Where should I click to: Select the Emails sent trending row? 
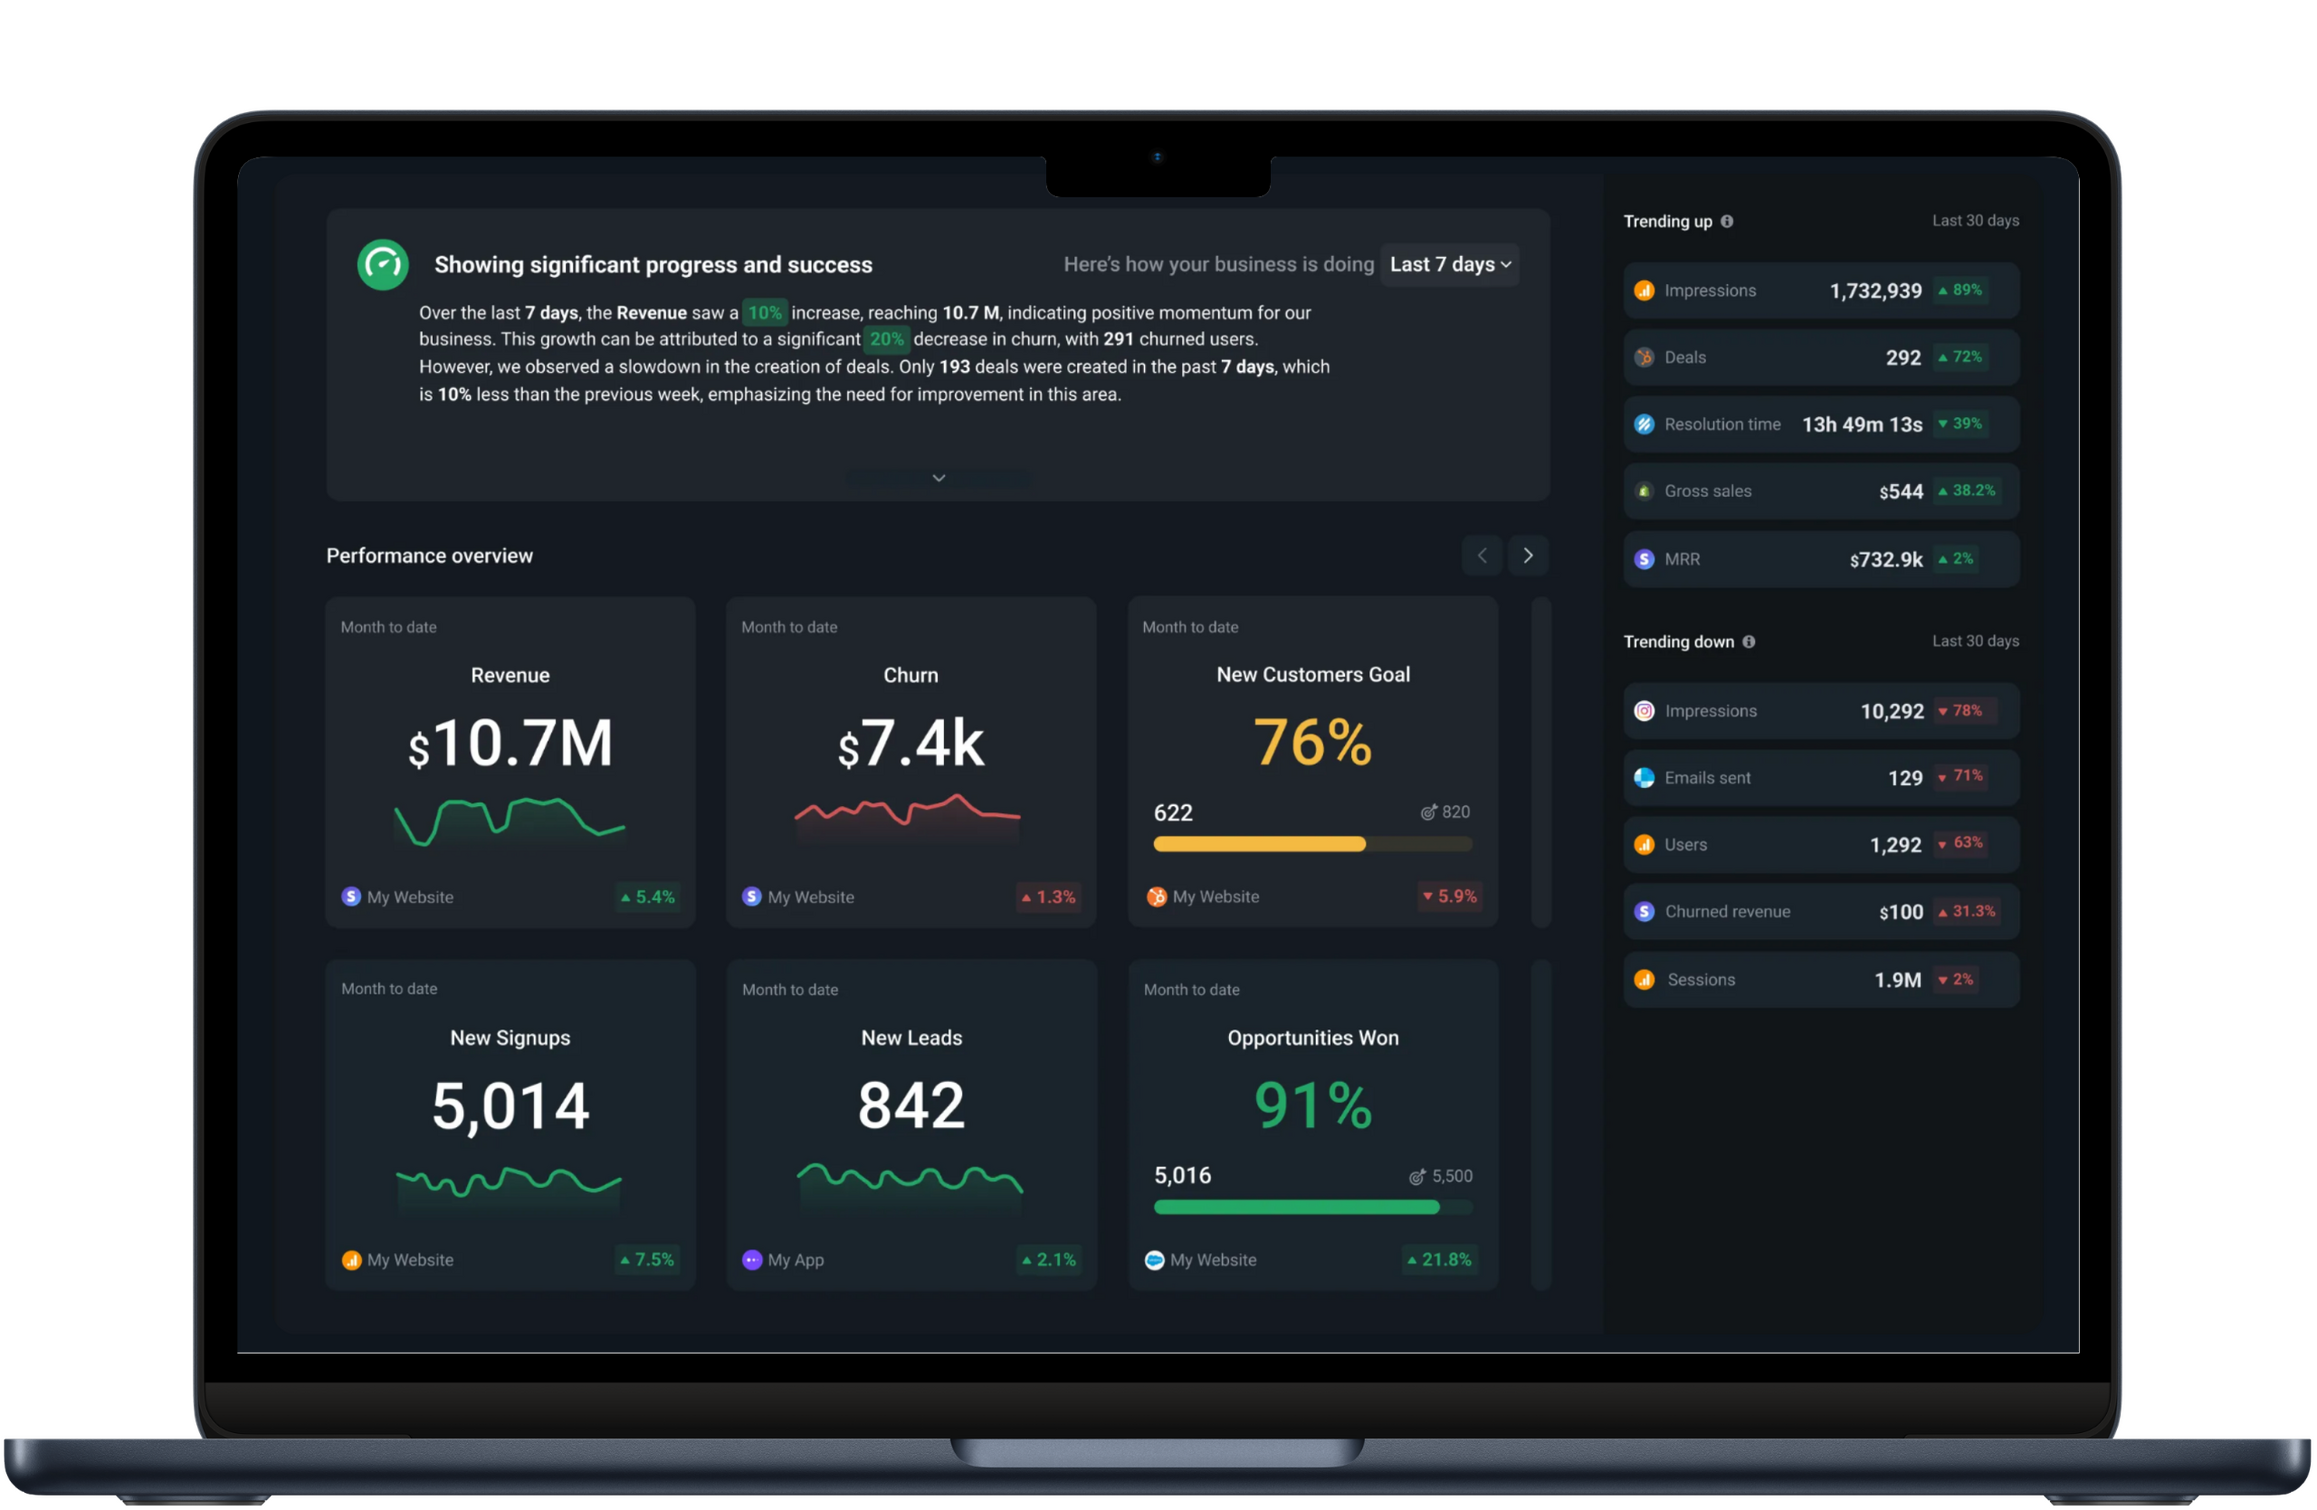click(1820, 778)
